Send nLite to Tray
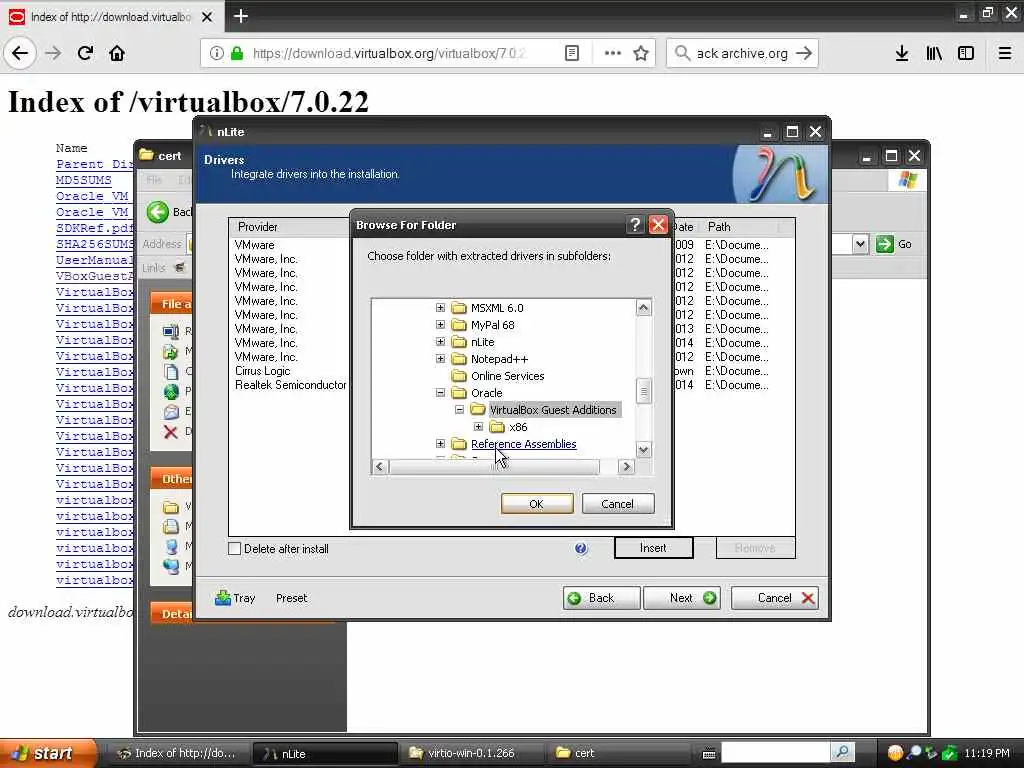 point(235,598)
